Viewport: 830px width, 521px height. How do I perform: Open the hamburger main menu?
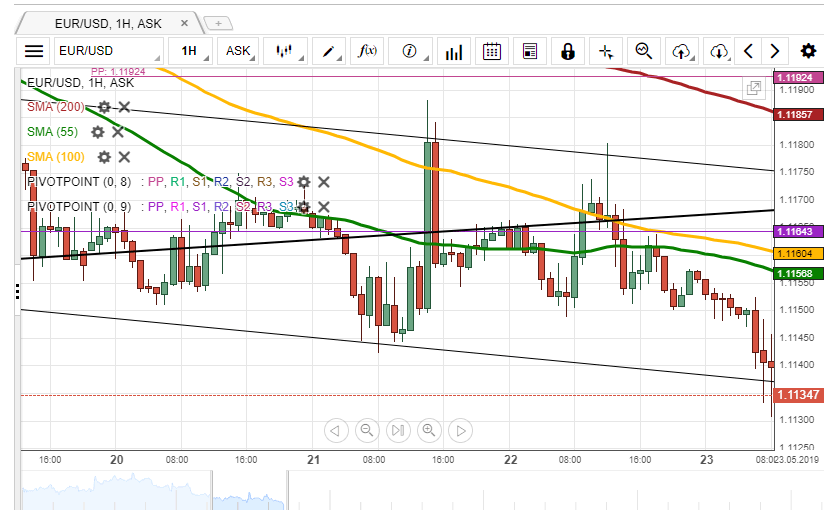pos(34,51)
